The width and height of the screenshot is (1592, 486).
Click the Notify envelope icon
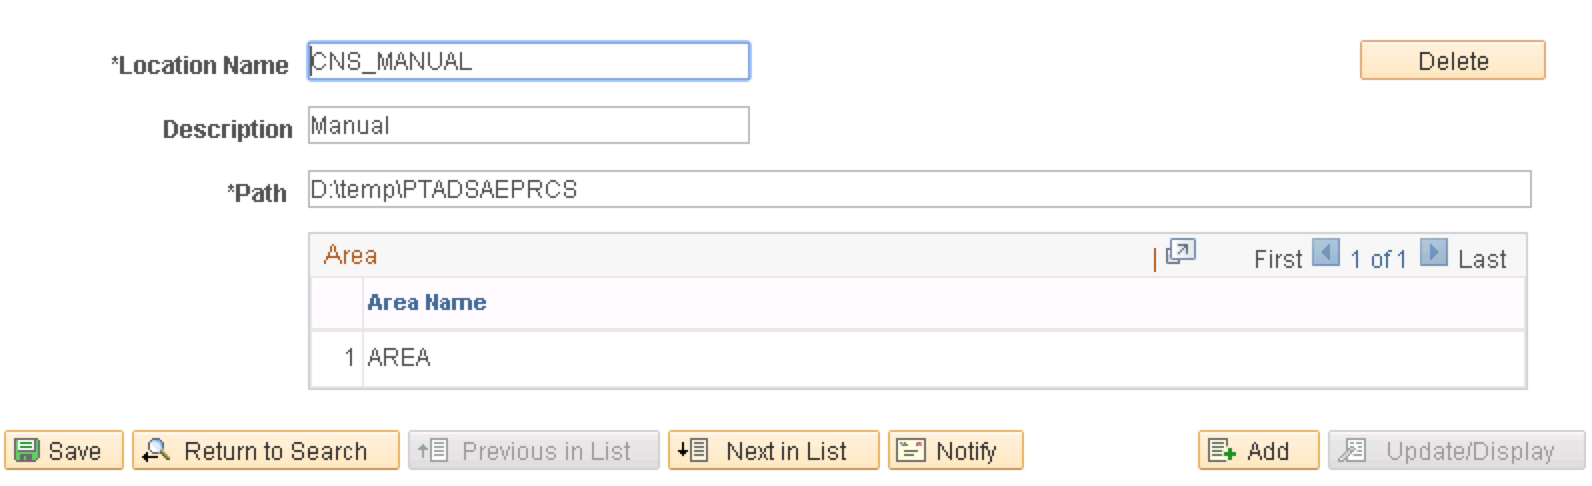910,451
